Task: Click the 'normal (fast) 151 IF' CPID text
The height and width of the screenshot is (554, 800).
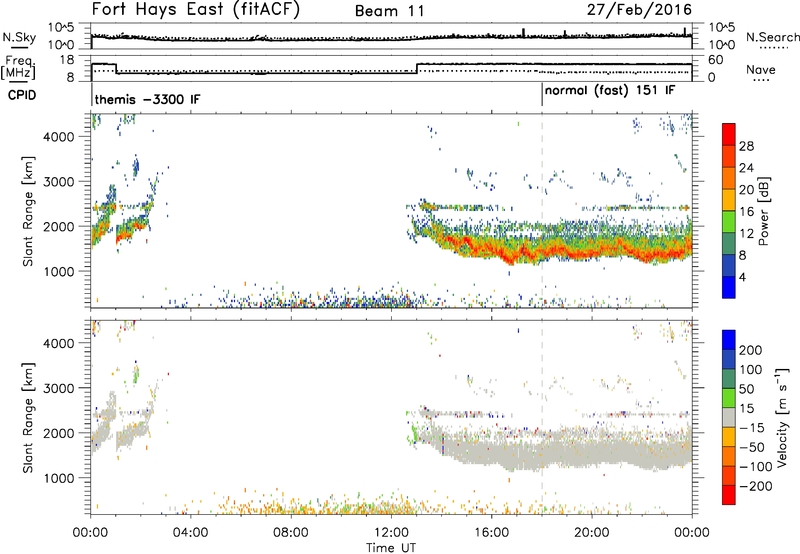Action: (x=610, y=90)
